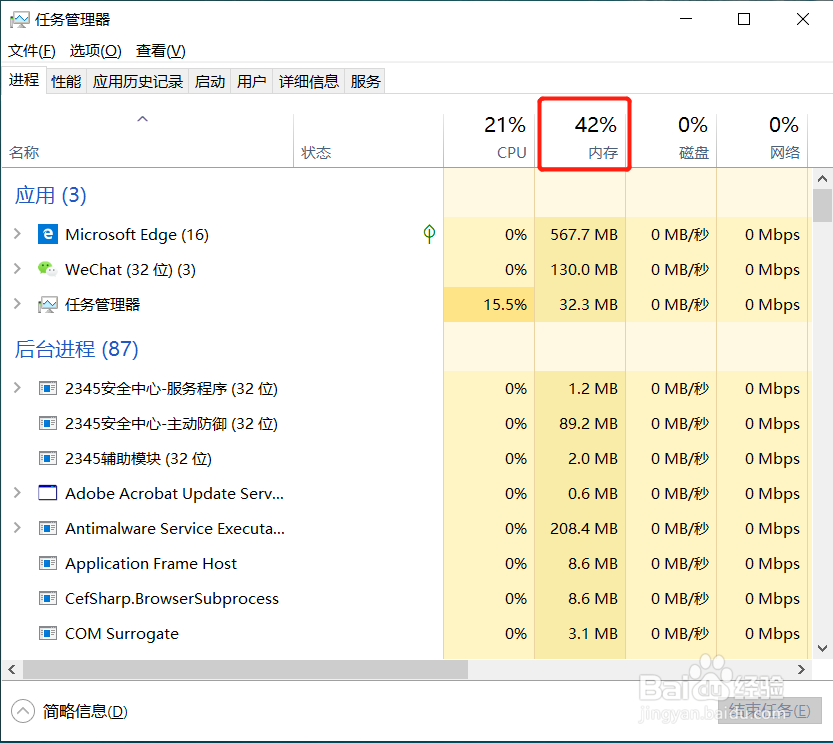The width and height of the screenshot is (833, 743).
Task: Click the 任务管理器 process row icon
Action: point(48,304)
